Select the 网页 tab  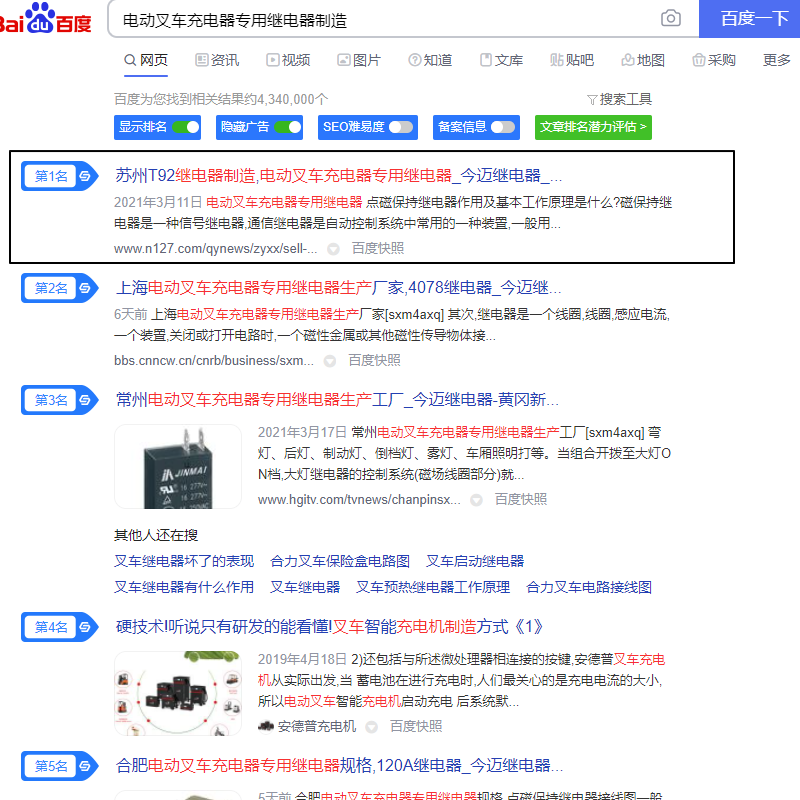(146, 60)
